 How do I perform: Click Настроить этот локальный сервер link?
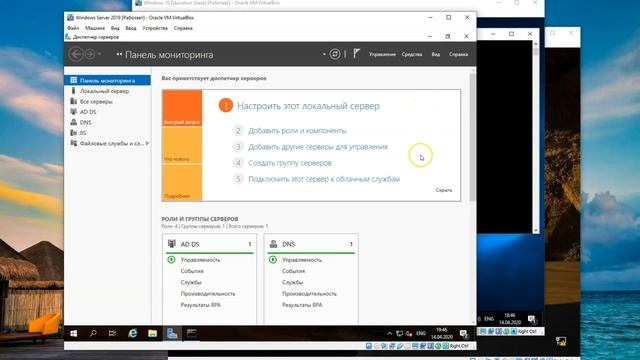(308, 106)
